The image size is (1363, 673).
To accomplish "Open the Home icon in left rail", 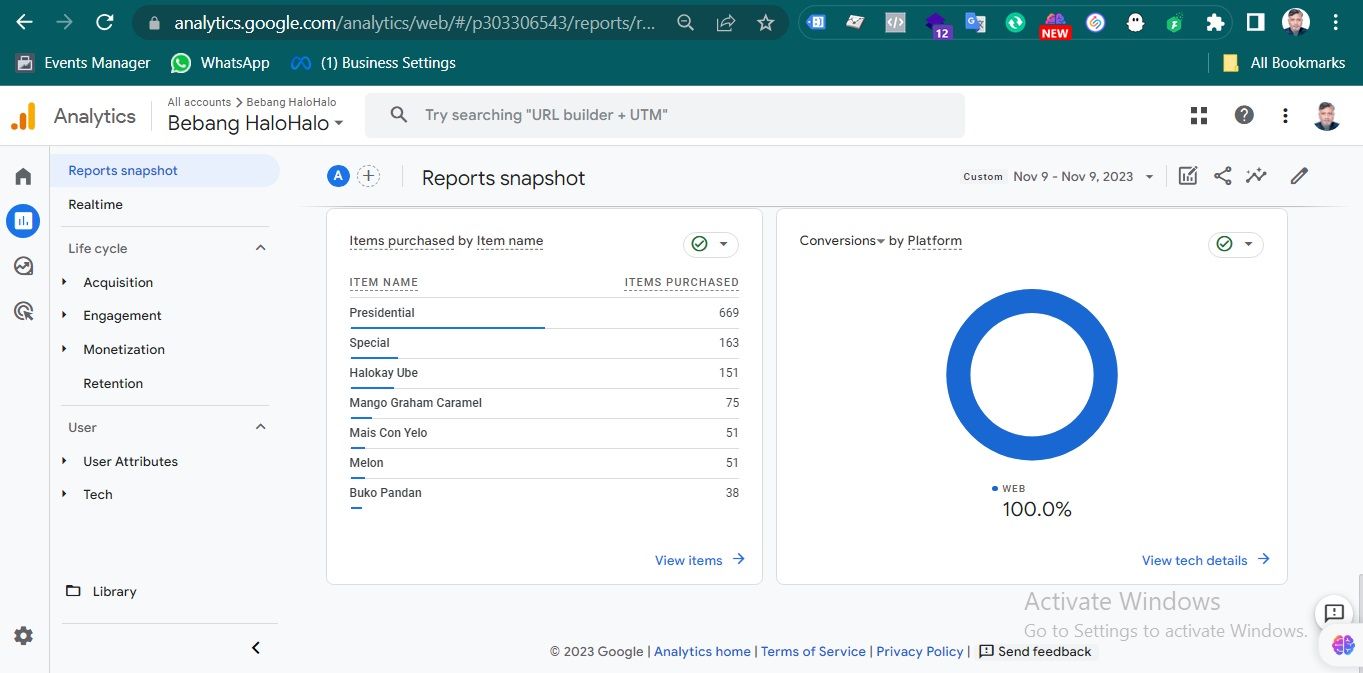I will click(23, 177).
